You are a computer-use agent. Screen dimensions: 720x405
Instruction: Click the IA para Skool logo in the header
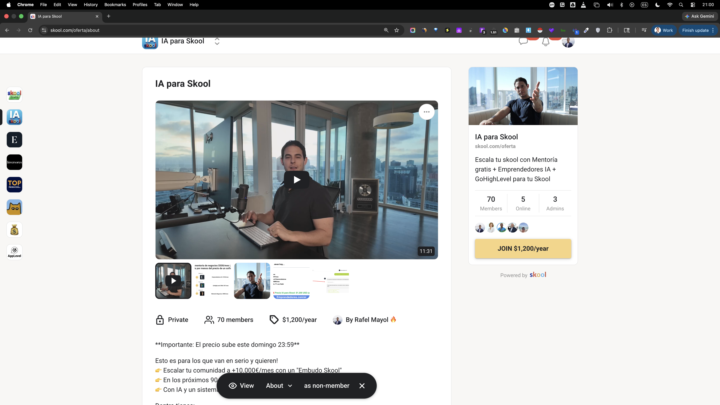[x=150, y=42]
